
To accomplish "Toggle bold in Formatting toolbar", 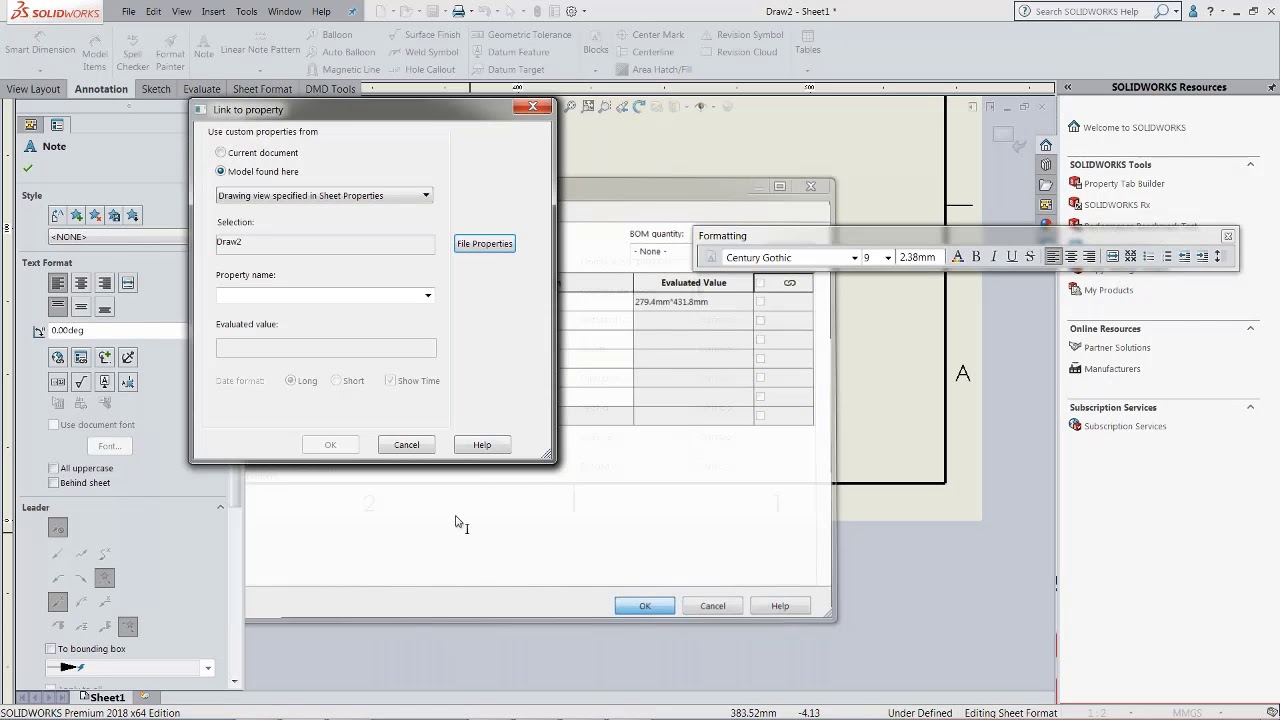I will [x=976, y=257].
